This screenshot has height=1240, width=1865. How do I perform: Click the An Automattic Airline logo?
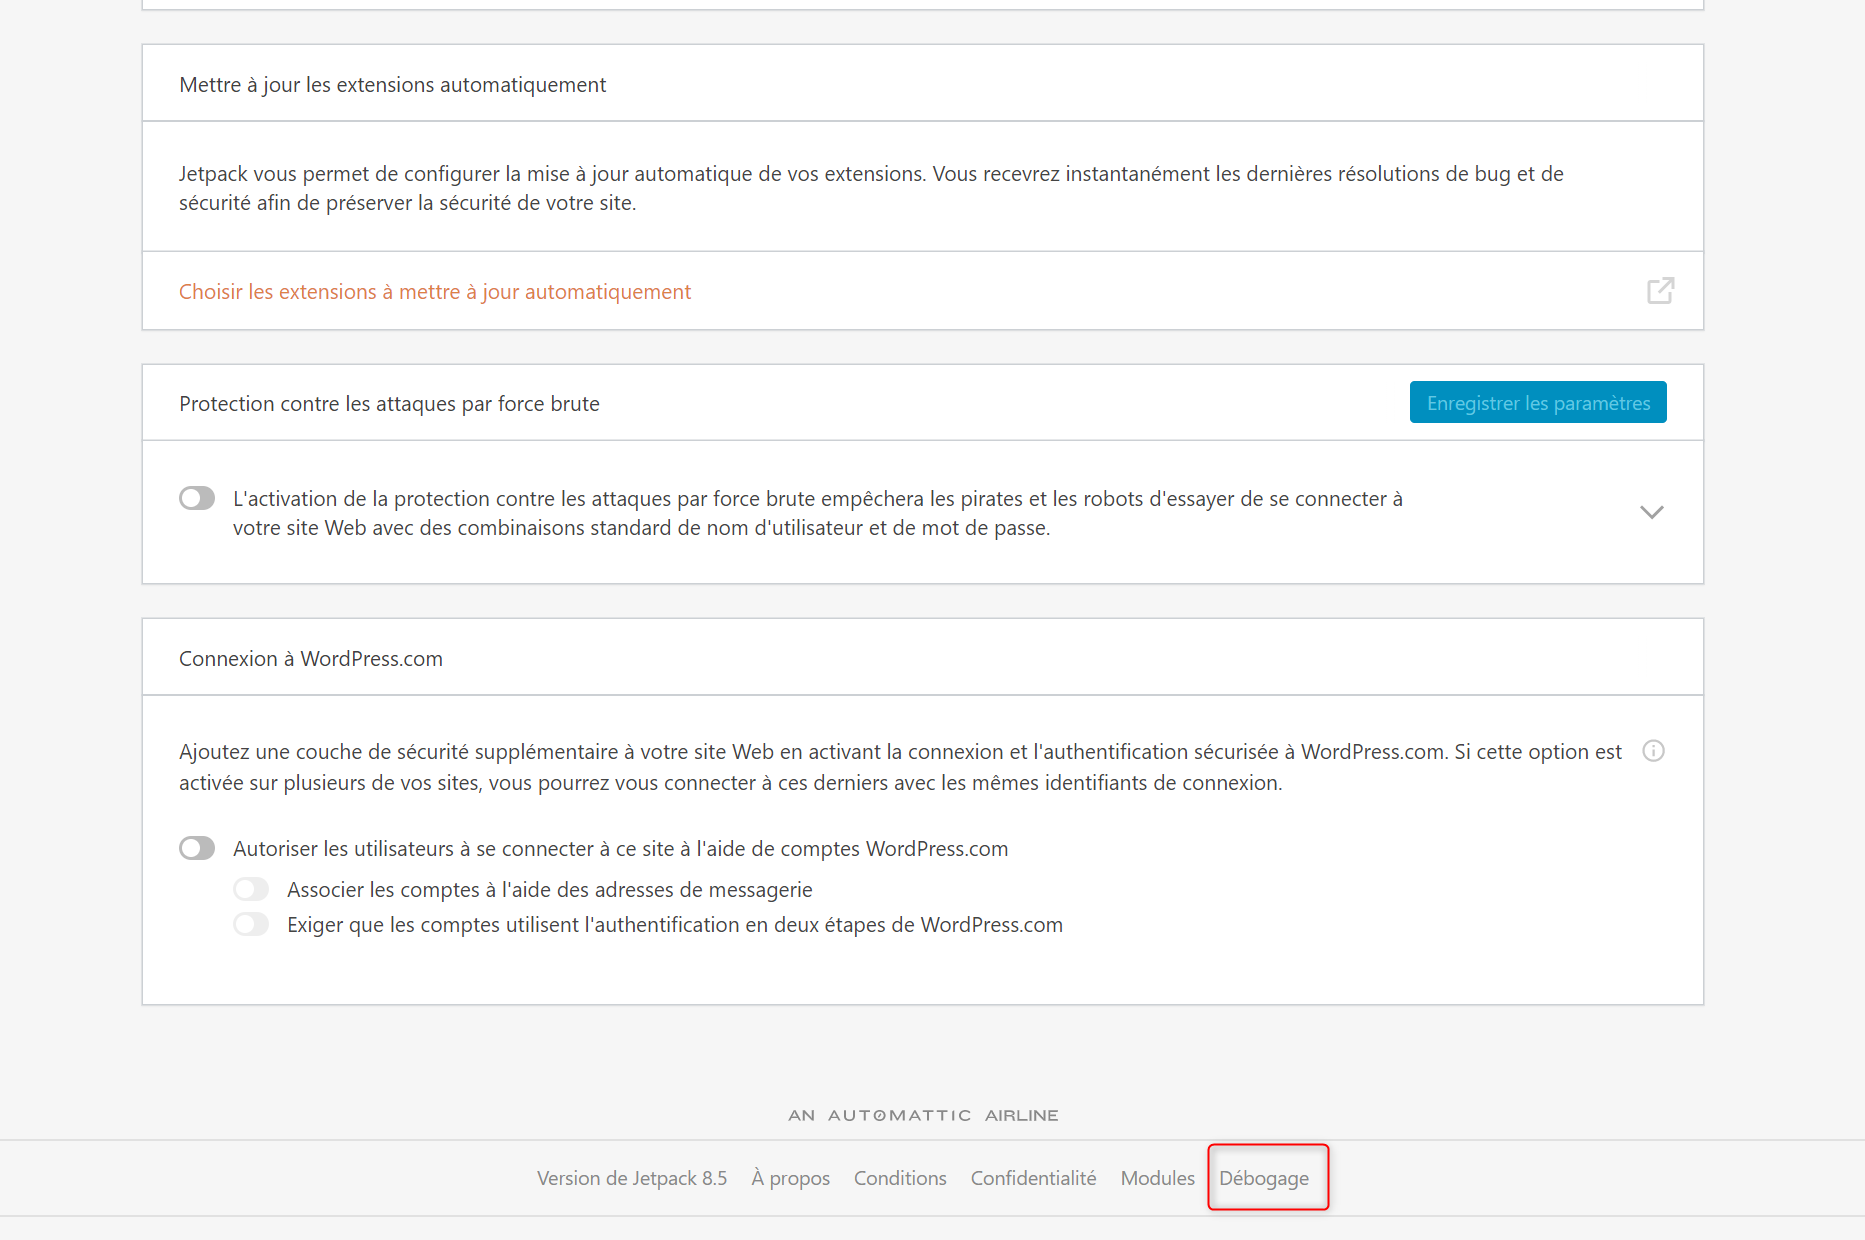pyautogui.click(x=923, y=1115)
